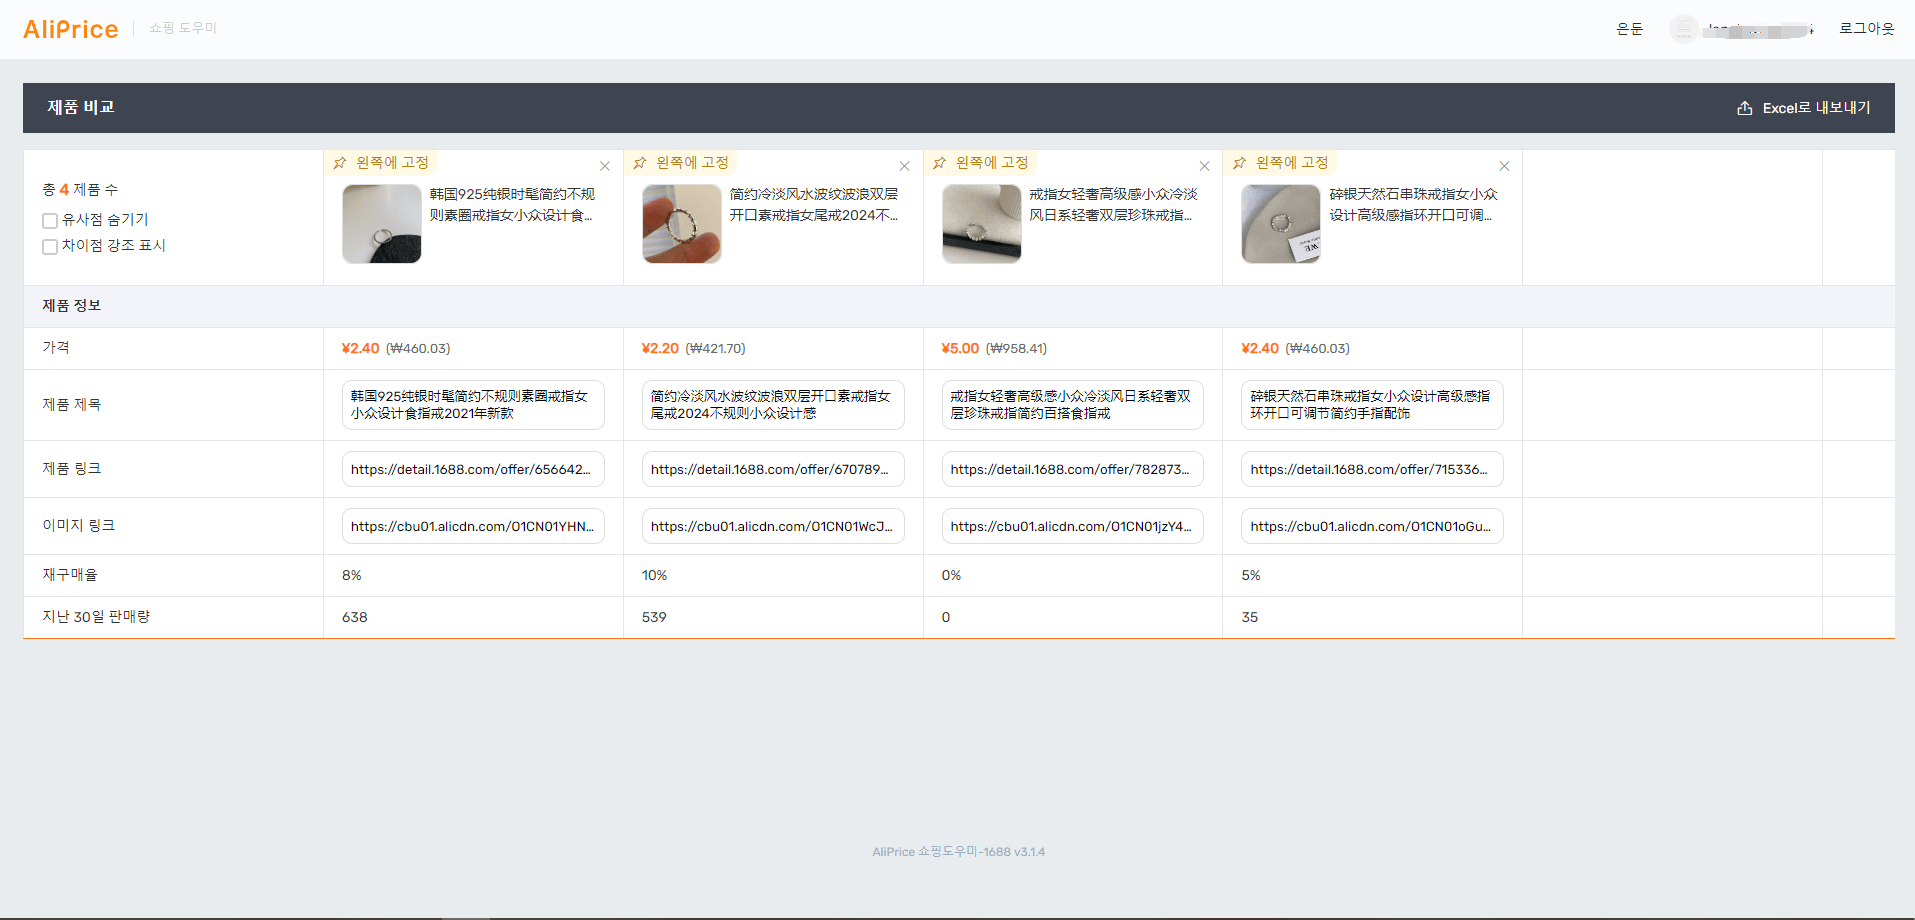1915x920 pixels.
Task: Enable the 차이점 강조 표시 checkbox
Action: coord(50,247)
